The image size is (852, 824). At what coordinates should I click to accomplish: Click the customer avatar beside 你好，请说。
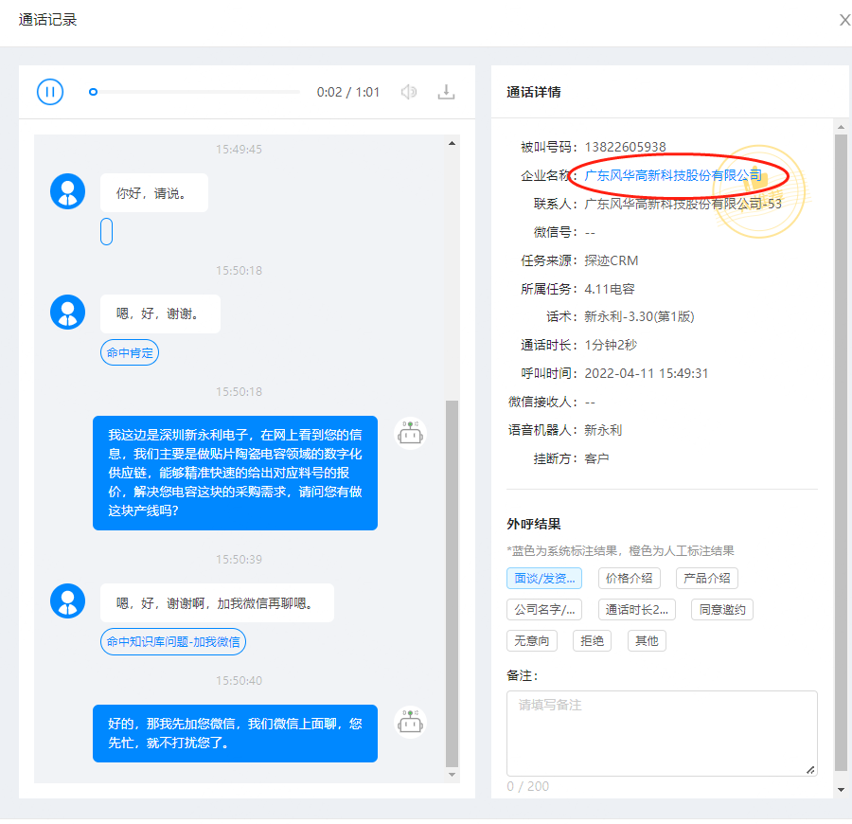coord(67,191)
